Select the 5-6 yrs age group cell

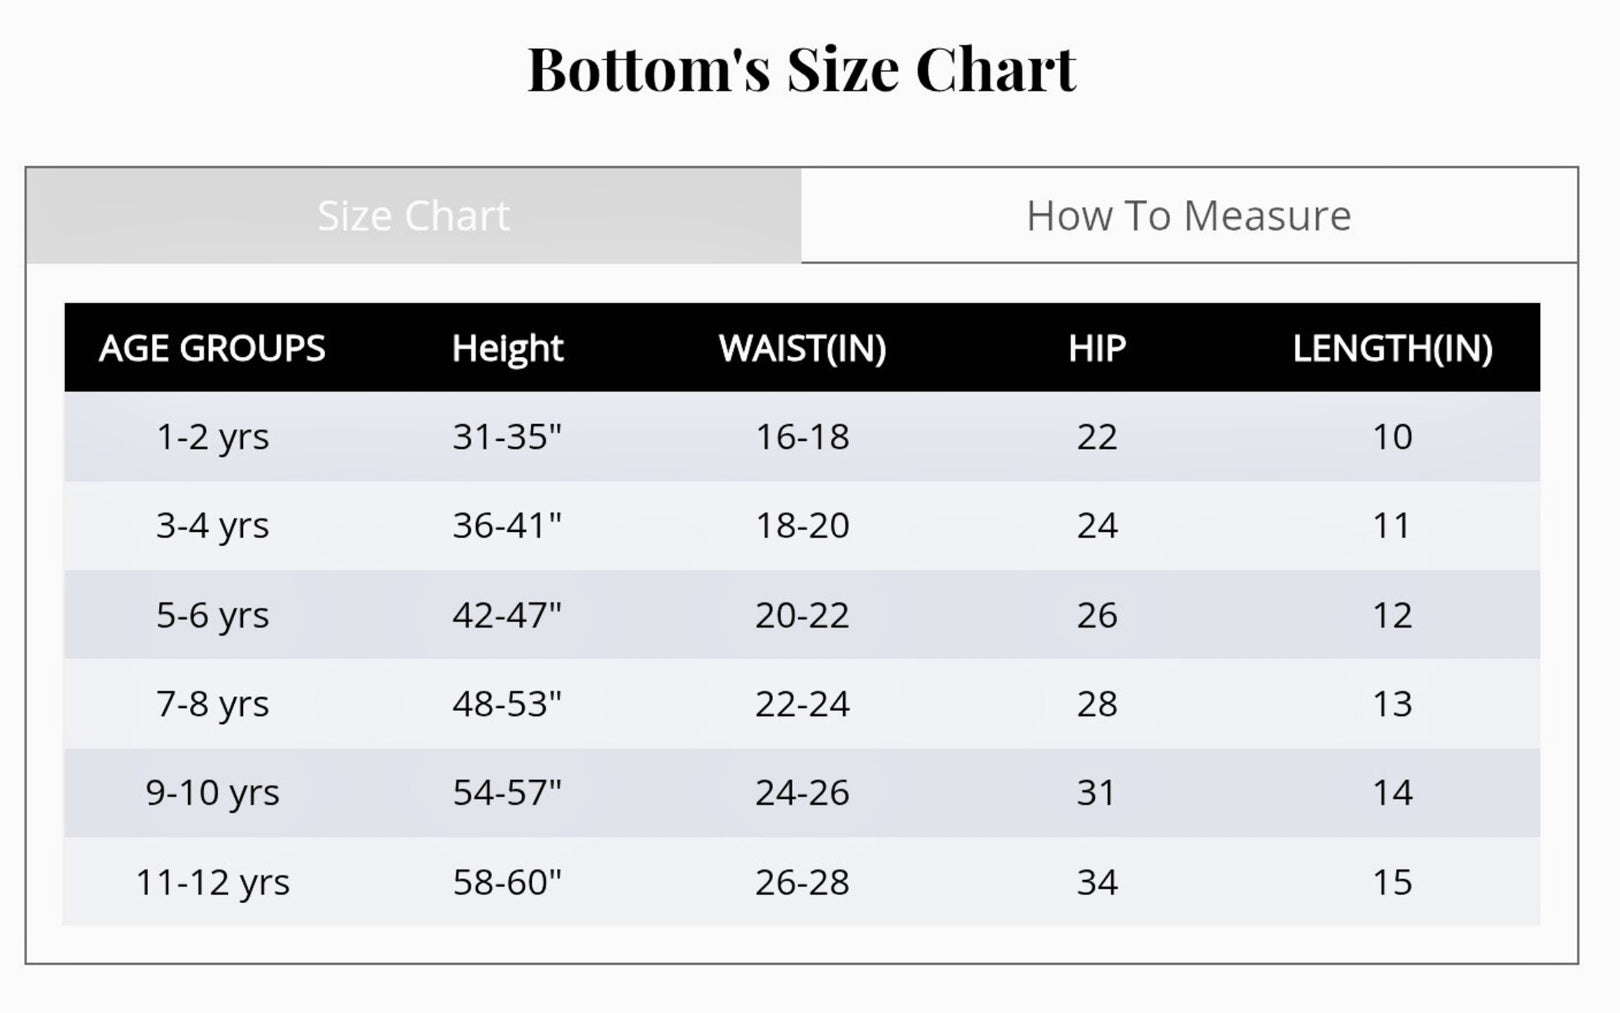[x=212, y=615]
